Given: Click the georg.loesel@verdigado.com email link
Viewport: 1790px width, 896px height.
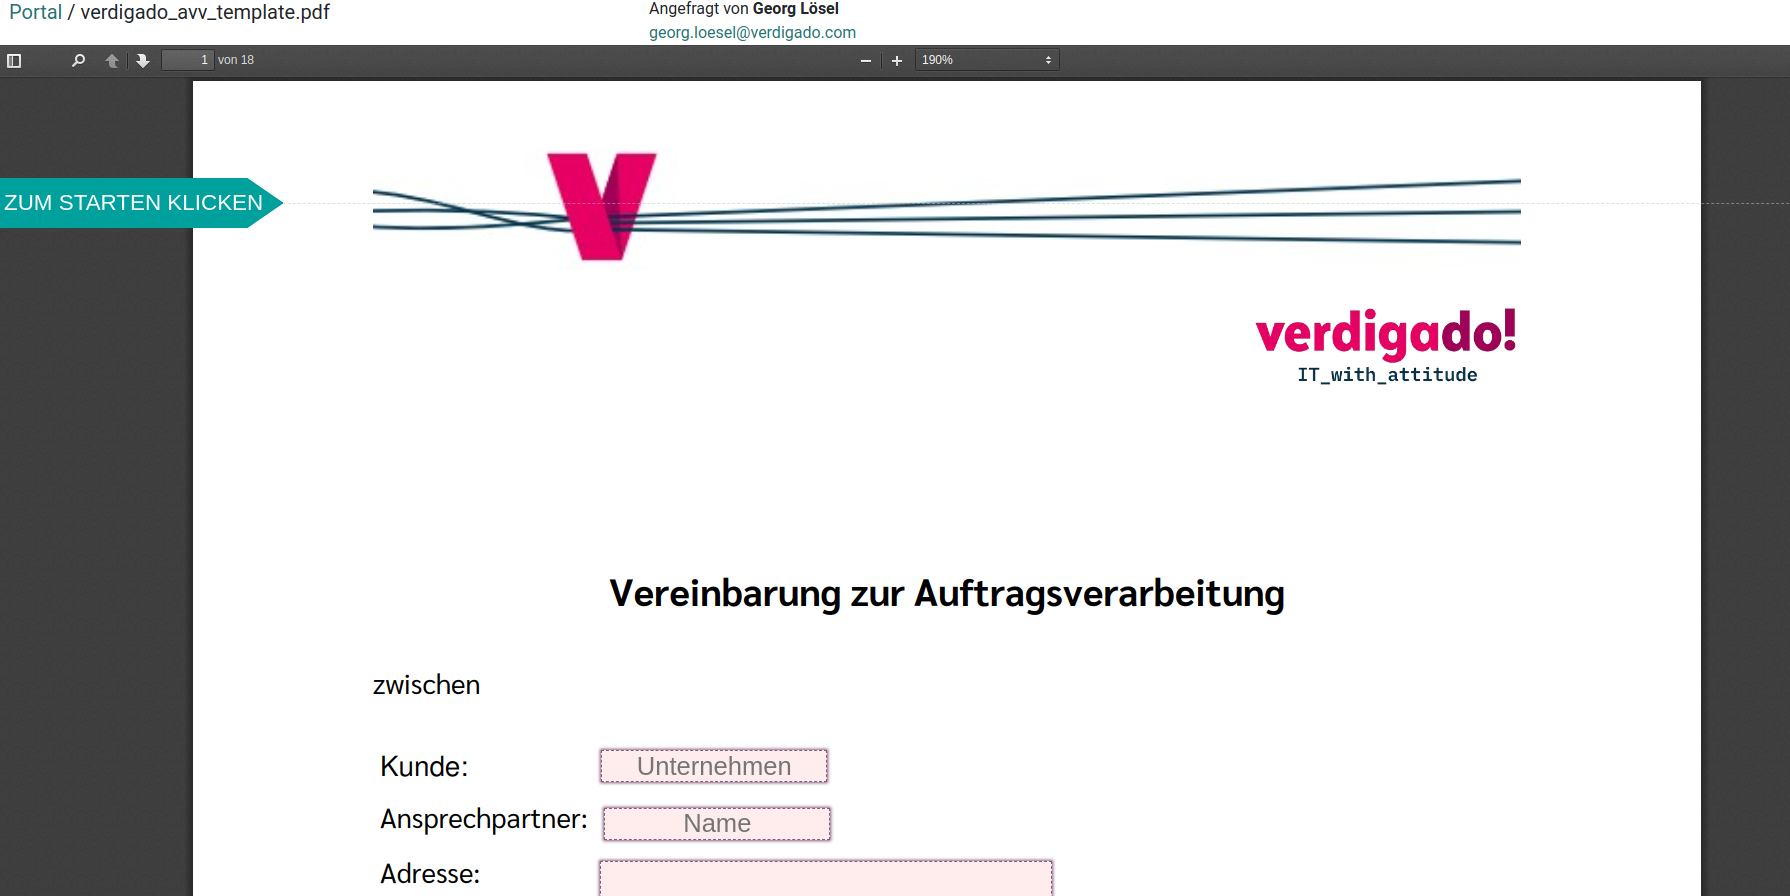Looking at the screenshot, I should tap(752, 32).
